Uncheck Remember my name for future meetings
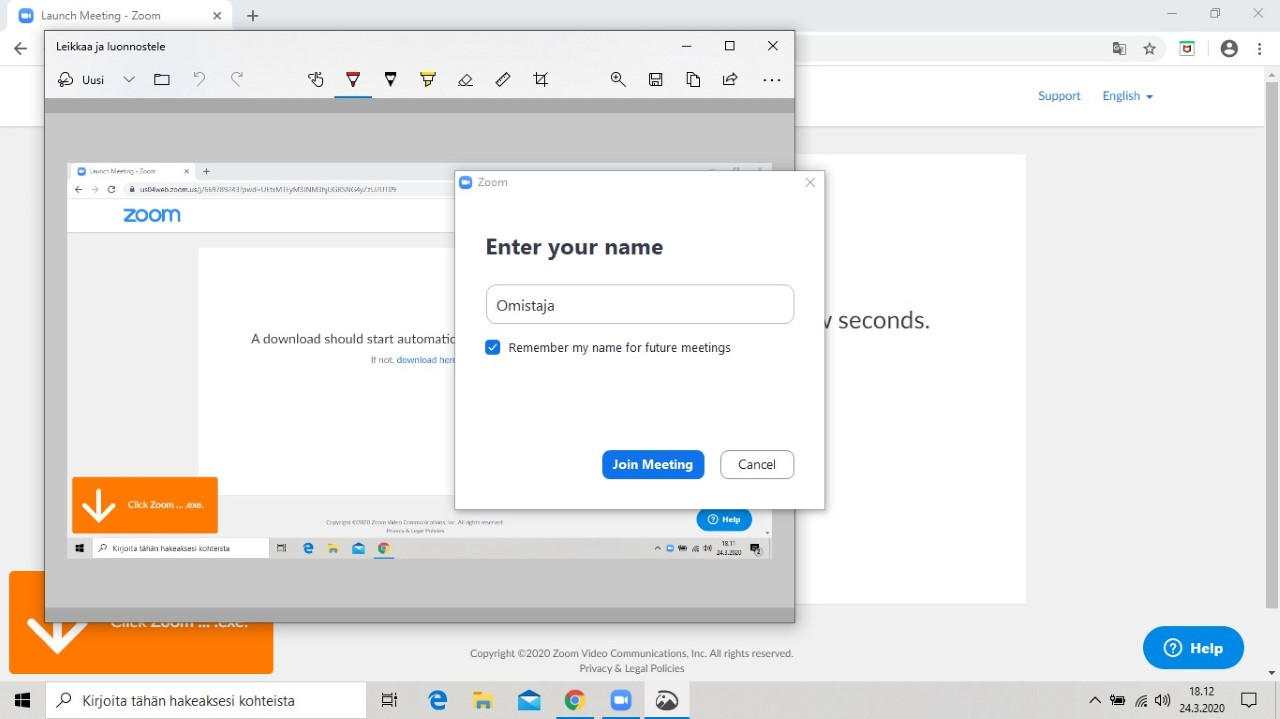The height and width of the screenshot is (719, 1280). coord(492,348)
